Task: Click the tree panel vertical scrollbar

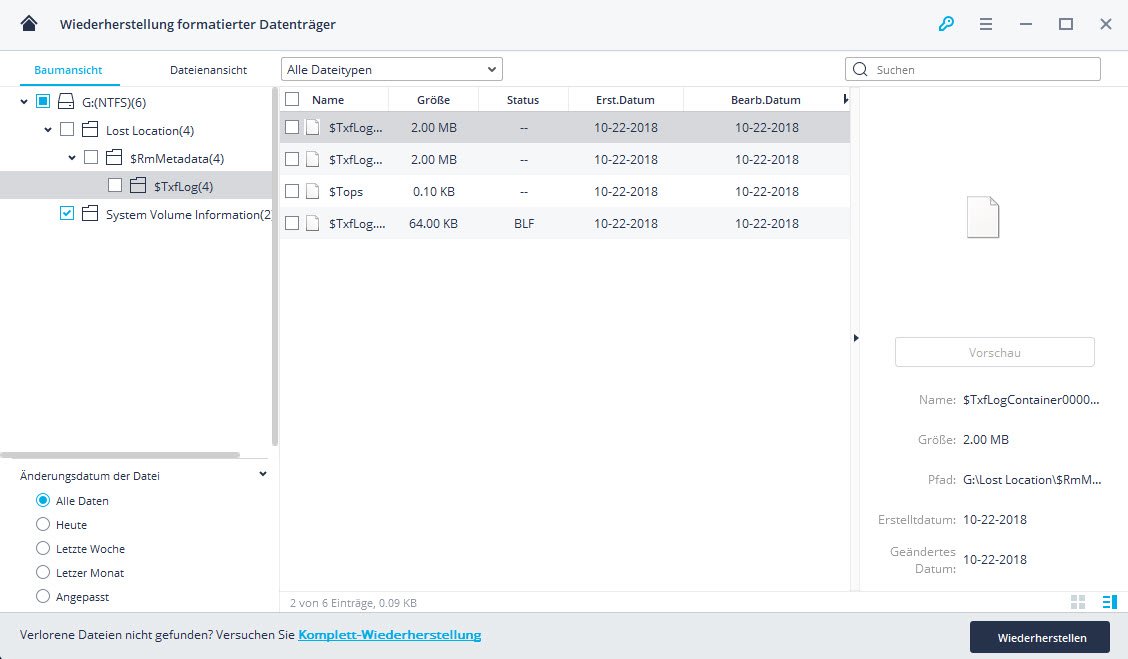Action: [275, 266]
